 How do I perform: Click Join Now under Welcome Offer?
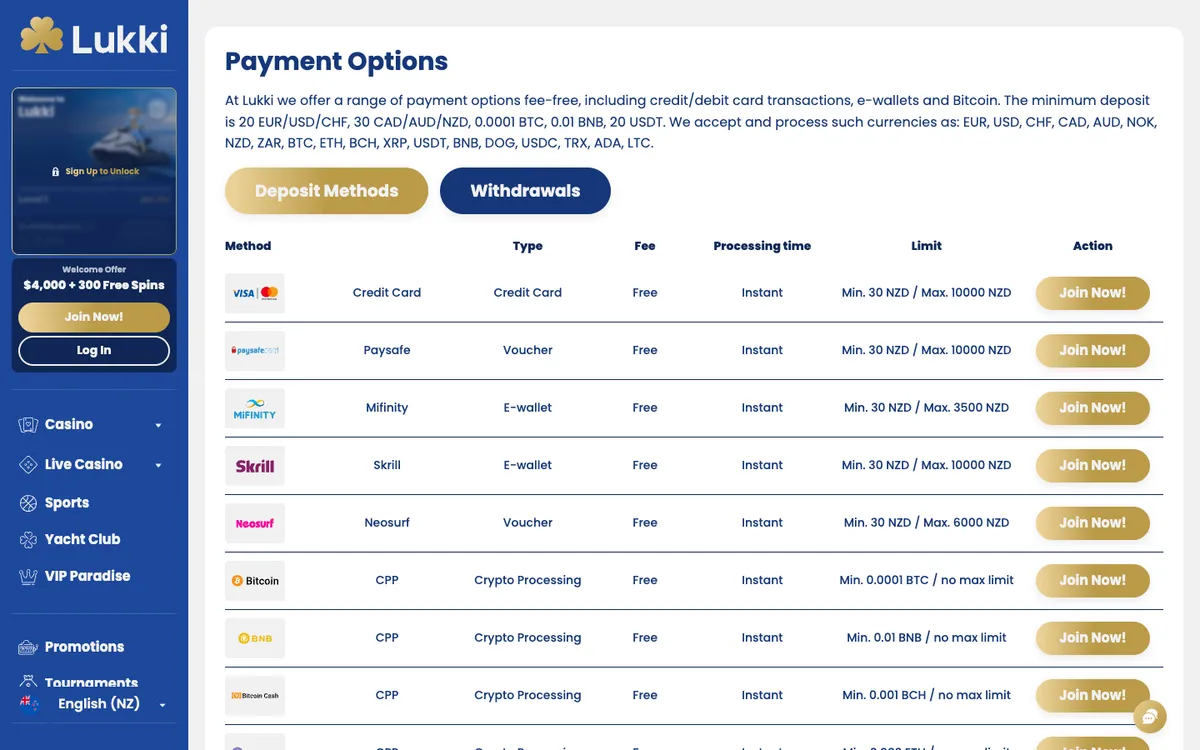[x=94, y=316]
